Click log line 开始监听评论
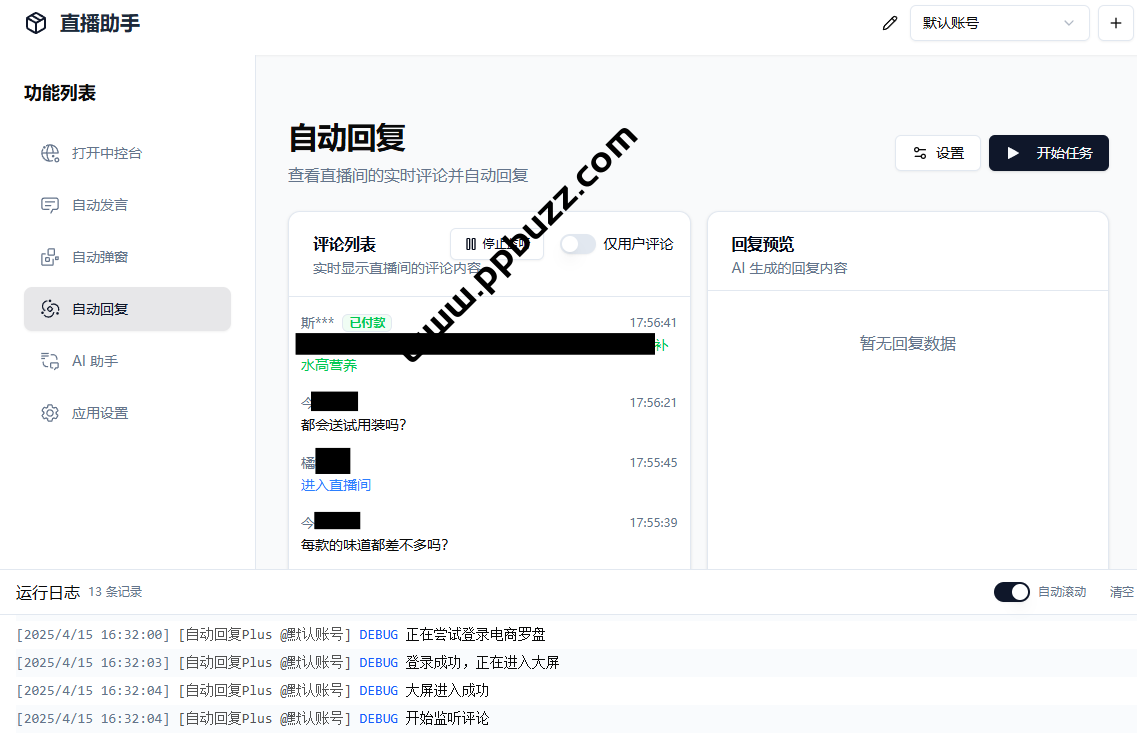 [x=447, y=718]
